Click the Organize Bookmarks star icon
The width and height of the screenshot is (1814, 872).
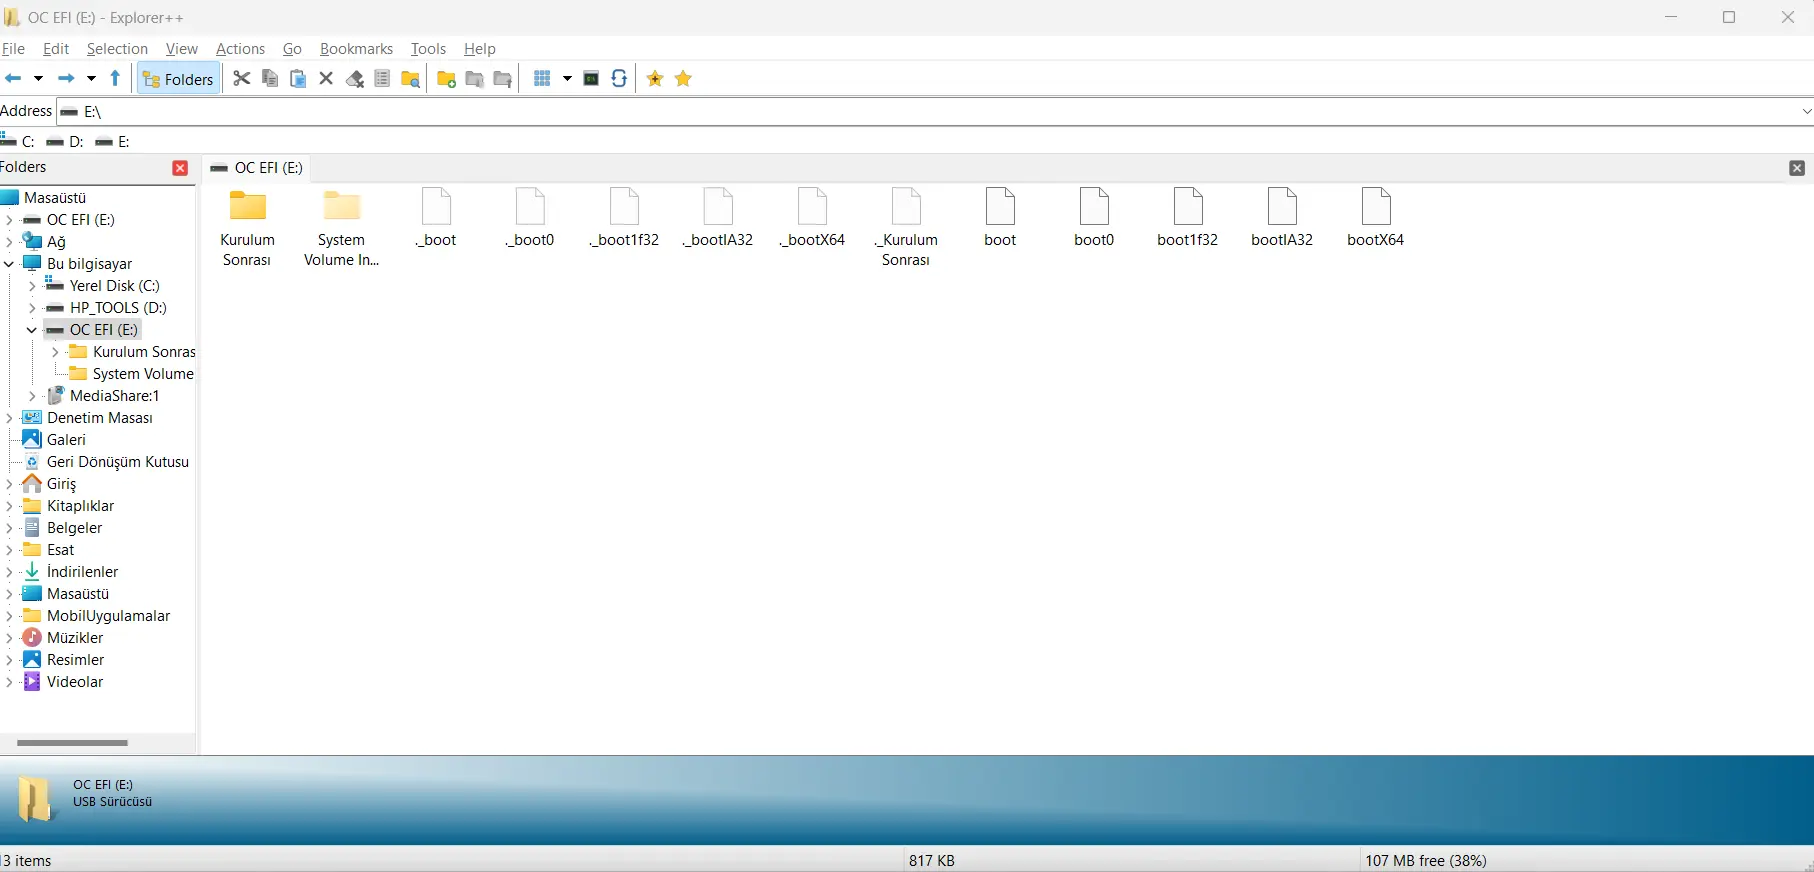(683, 79)
